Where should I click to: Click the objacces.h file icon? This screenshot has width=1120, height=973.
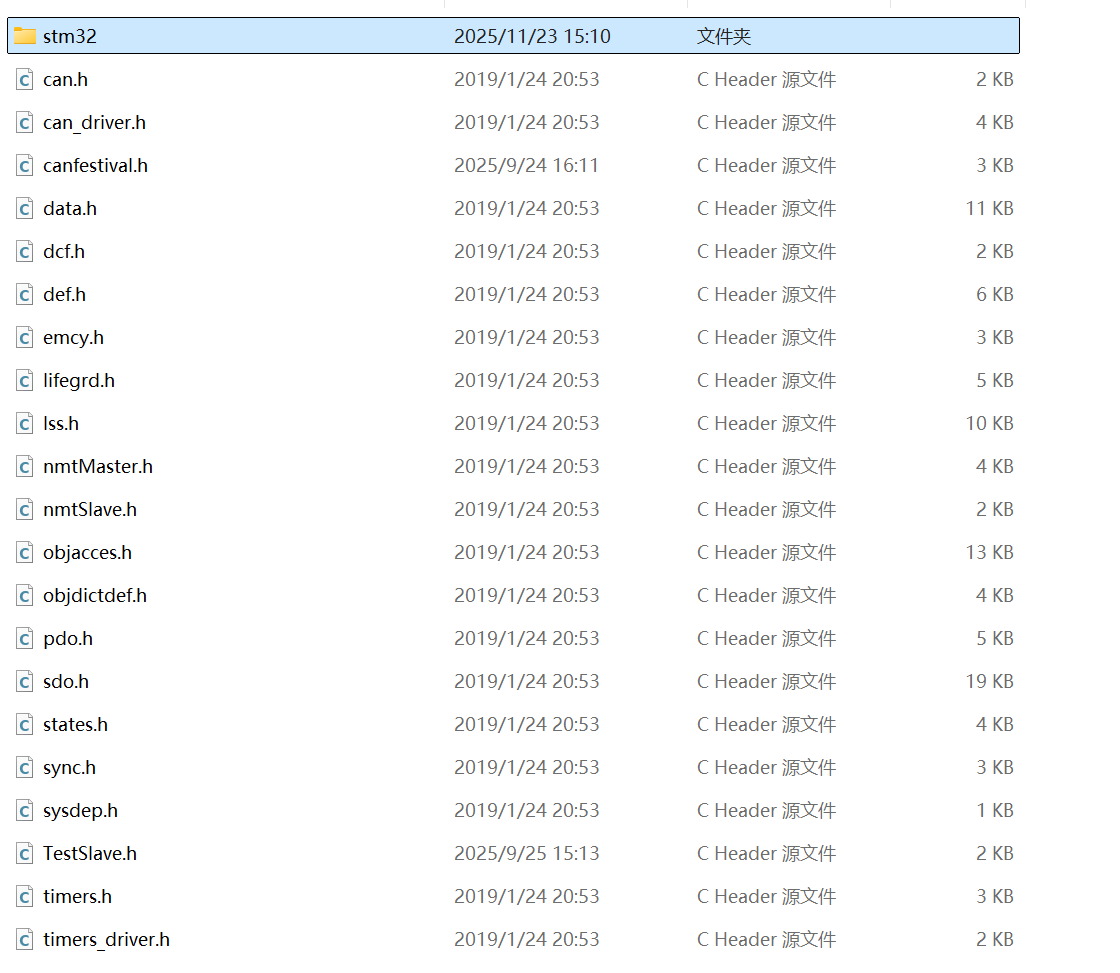tap(25, 552)
